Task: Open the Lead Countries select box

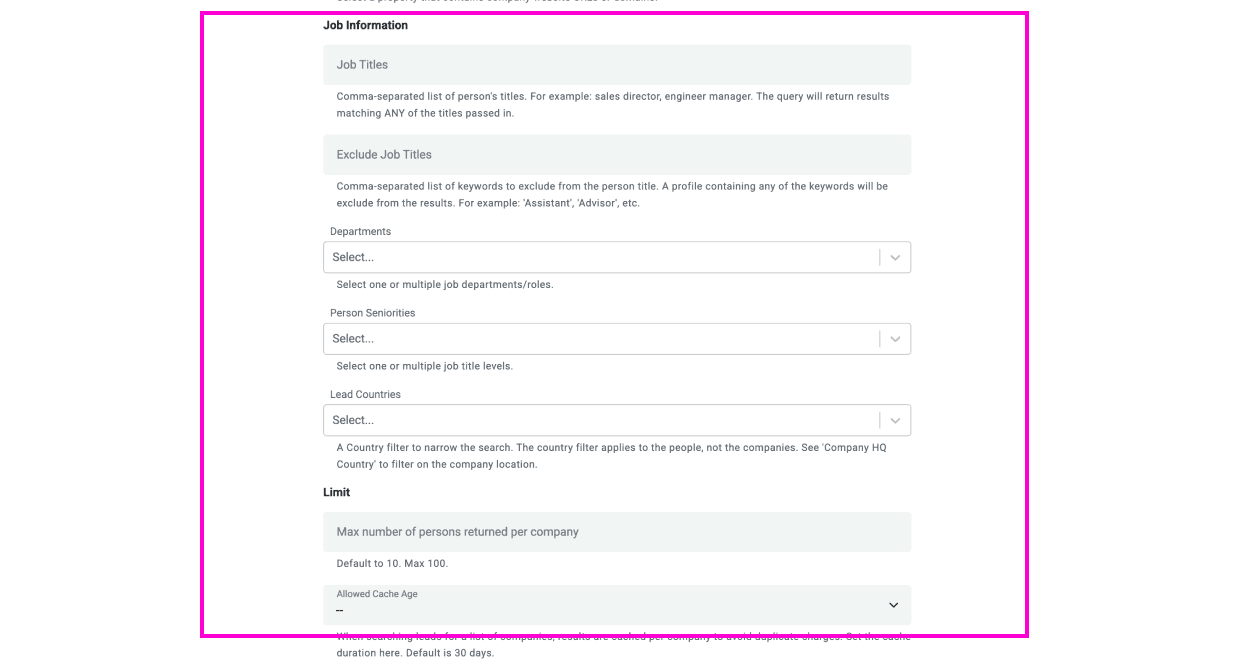Action: [x=600, y=420]
